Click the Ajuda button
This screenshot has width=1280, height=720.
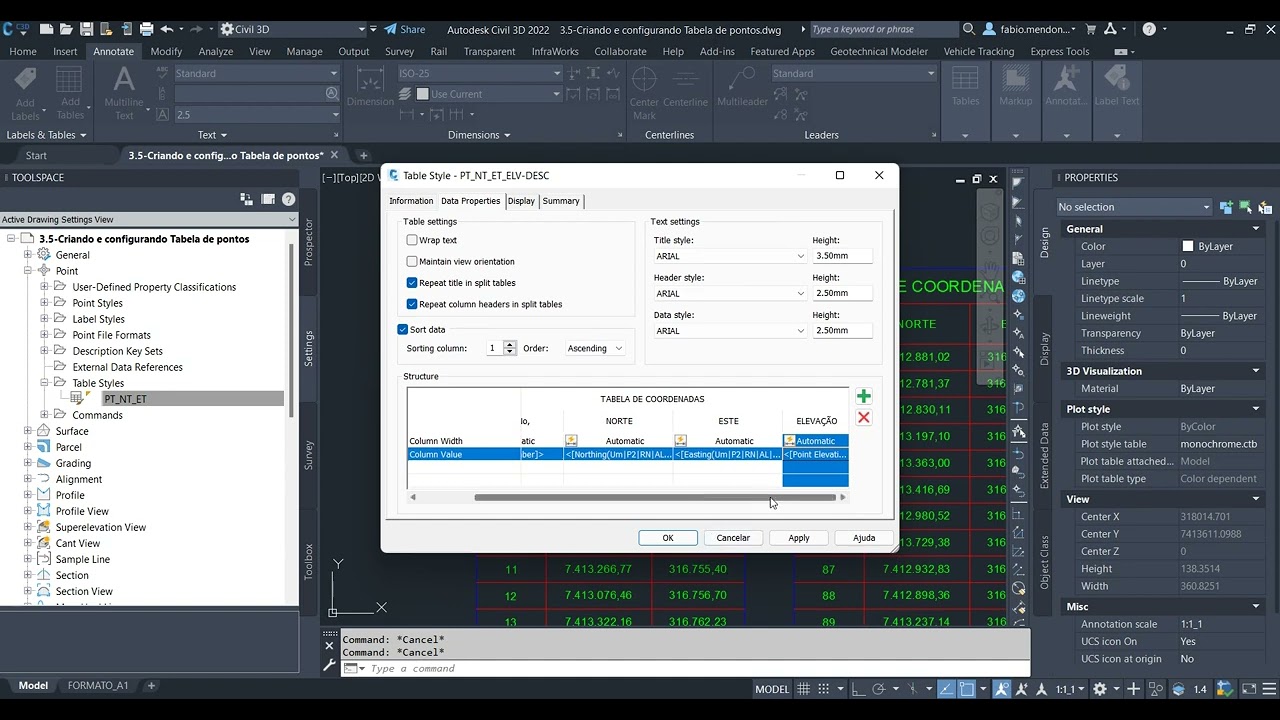(864, 538)
